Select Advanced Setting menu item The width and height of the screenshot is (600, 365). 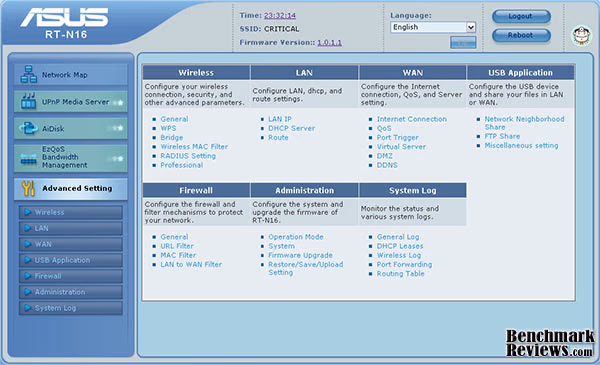pos(71,189)
